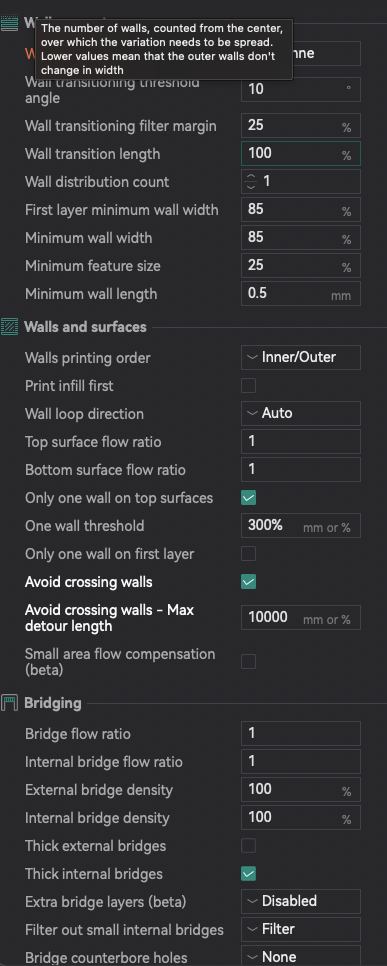The width and height of the screenshot is (387, 966).
Task: Enable Print infill first checkbox
Action: point(248,386)
